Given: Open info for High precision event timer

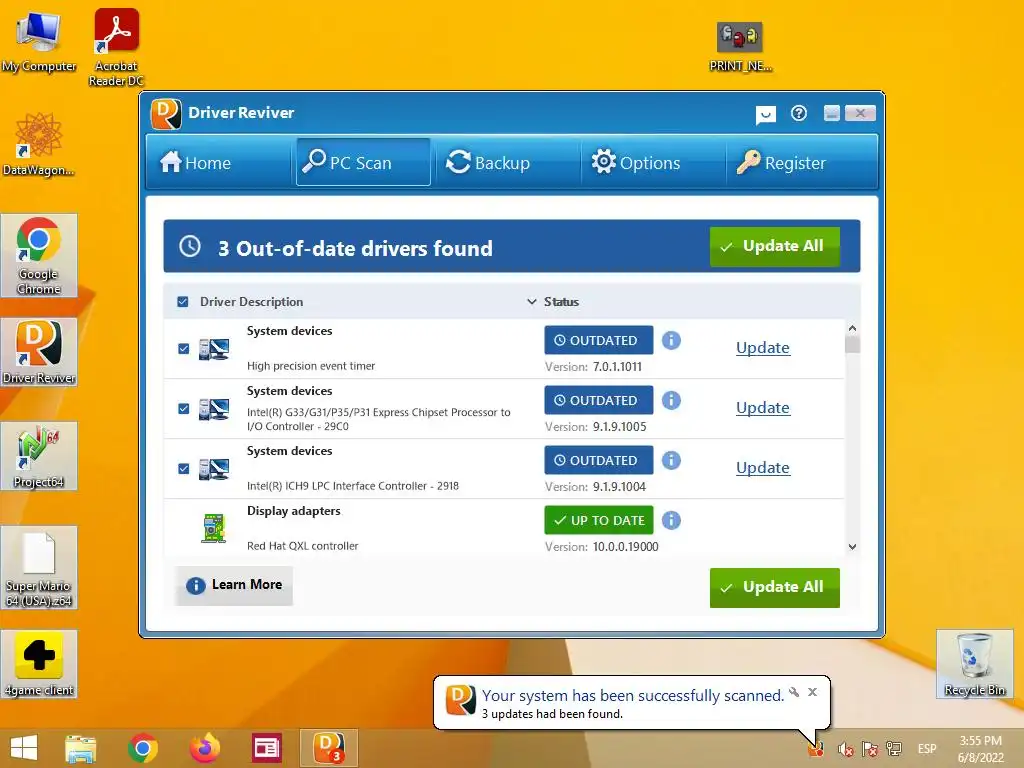Looking at the screenshot, I should (671, 340).
